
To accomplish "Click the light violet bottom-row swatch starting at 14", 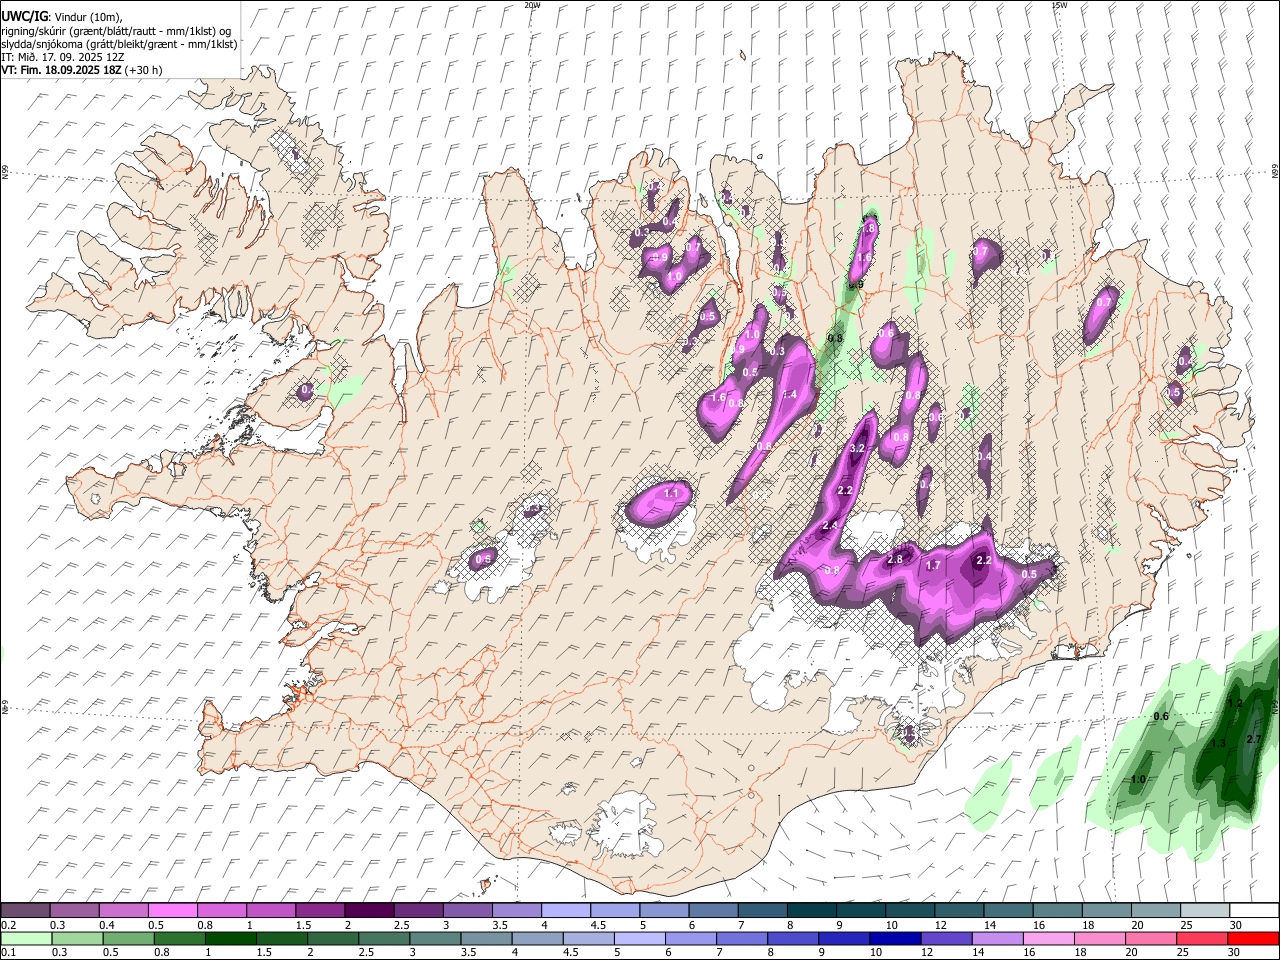I will (x=997, y=938).
